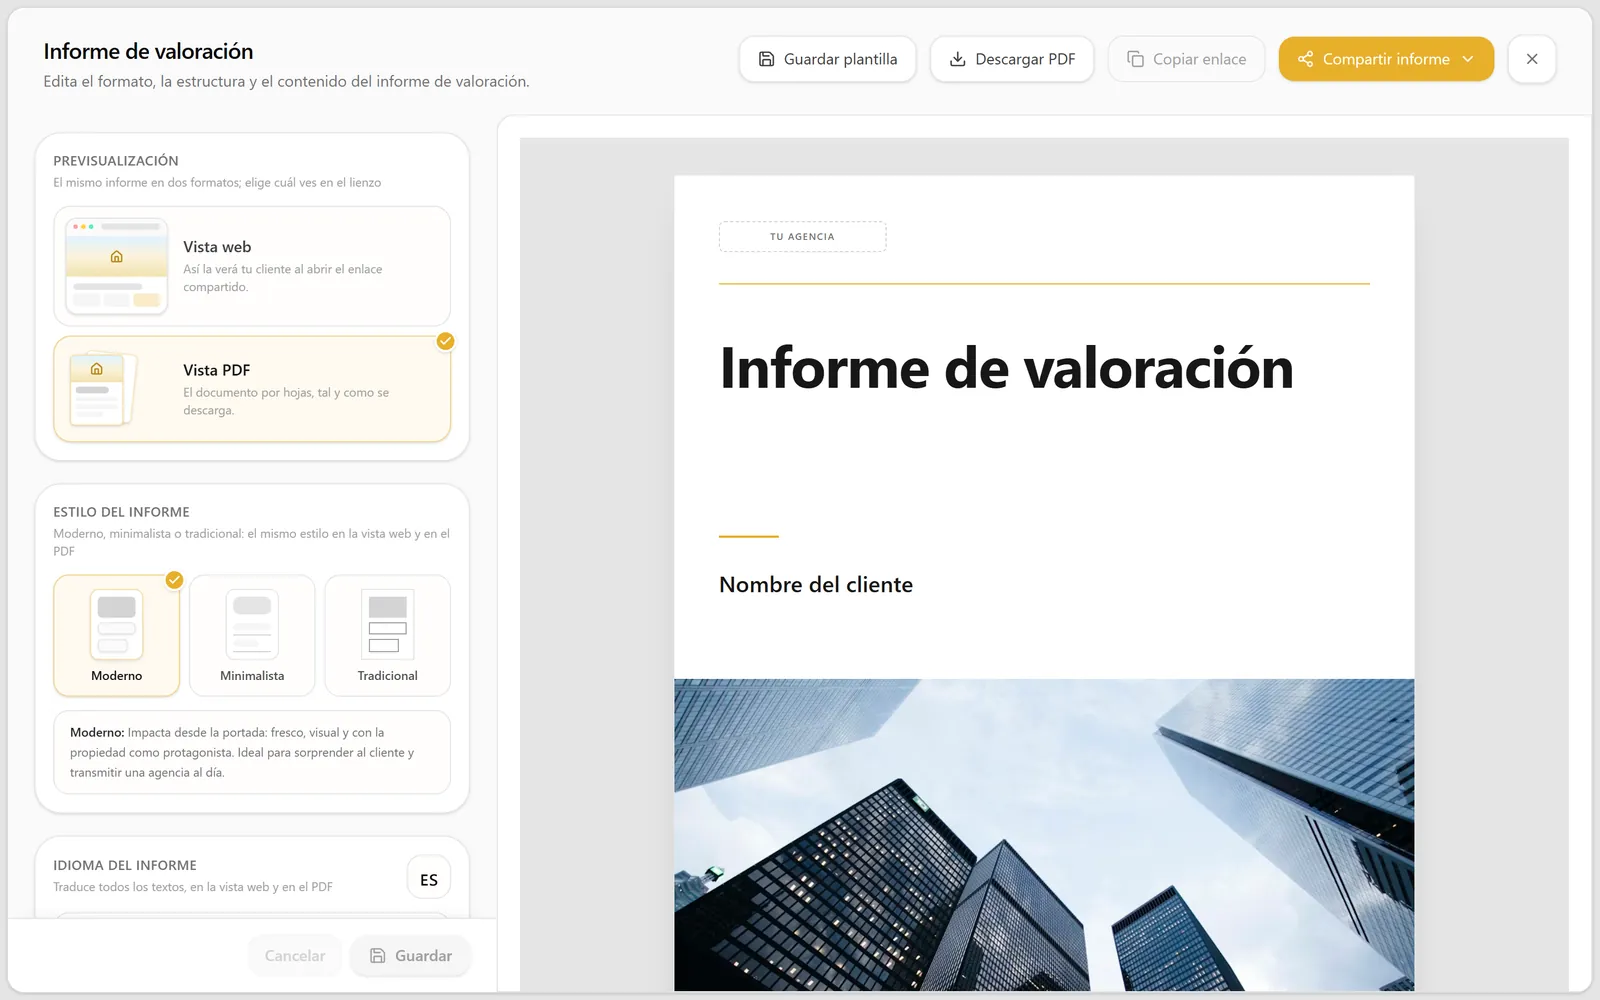Click the Compartir informe button label

[x=1386, y=59]
